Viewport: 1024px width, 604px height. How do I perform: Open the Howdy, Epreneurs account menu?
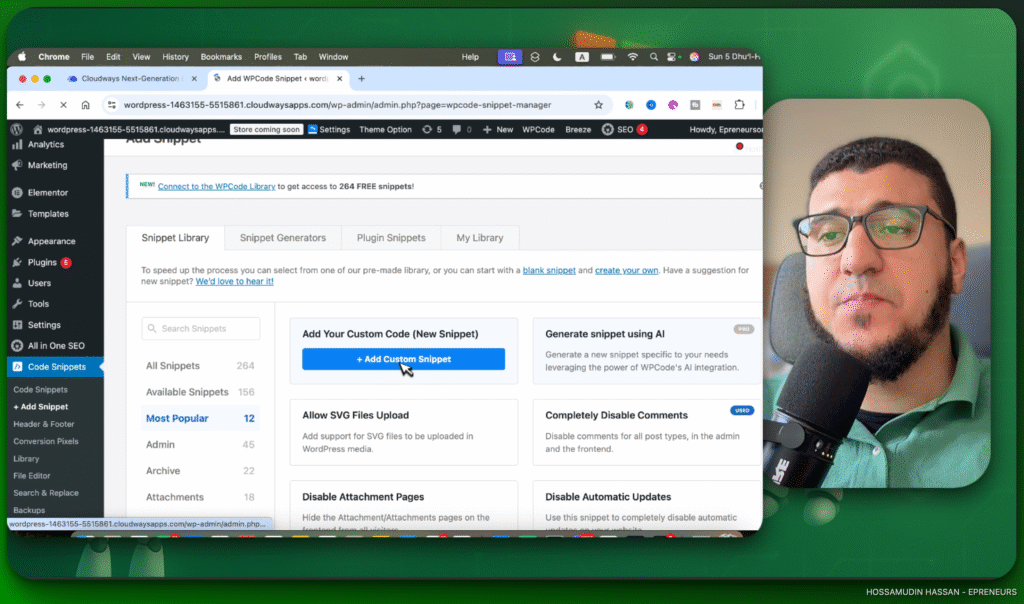pos(726,129)
